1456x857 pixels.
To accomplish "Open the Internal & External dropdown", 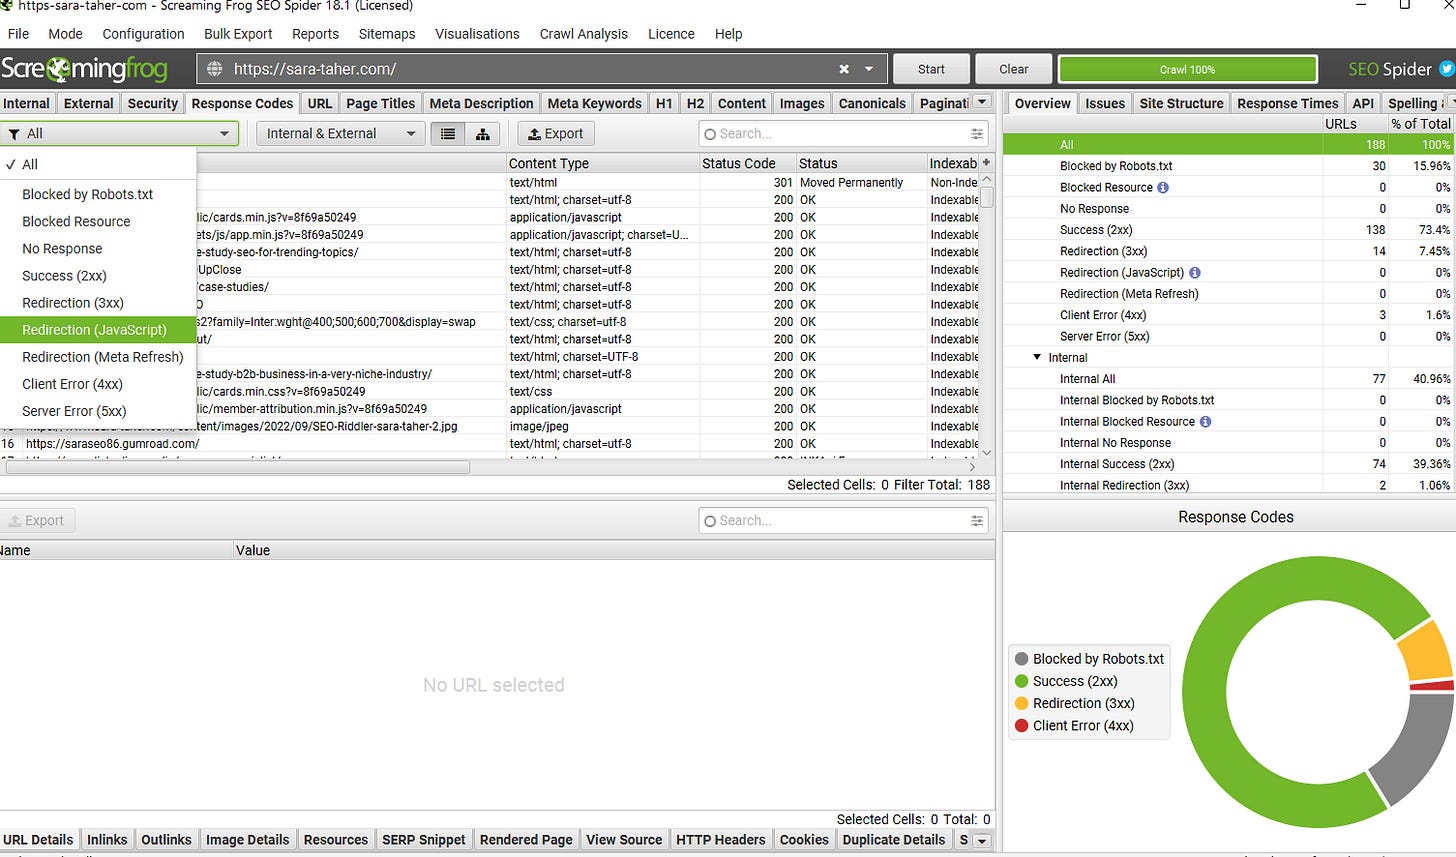I will pos(340,133).
